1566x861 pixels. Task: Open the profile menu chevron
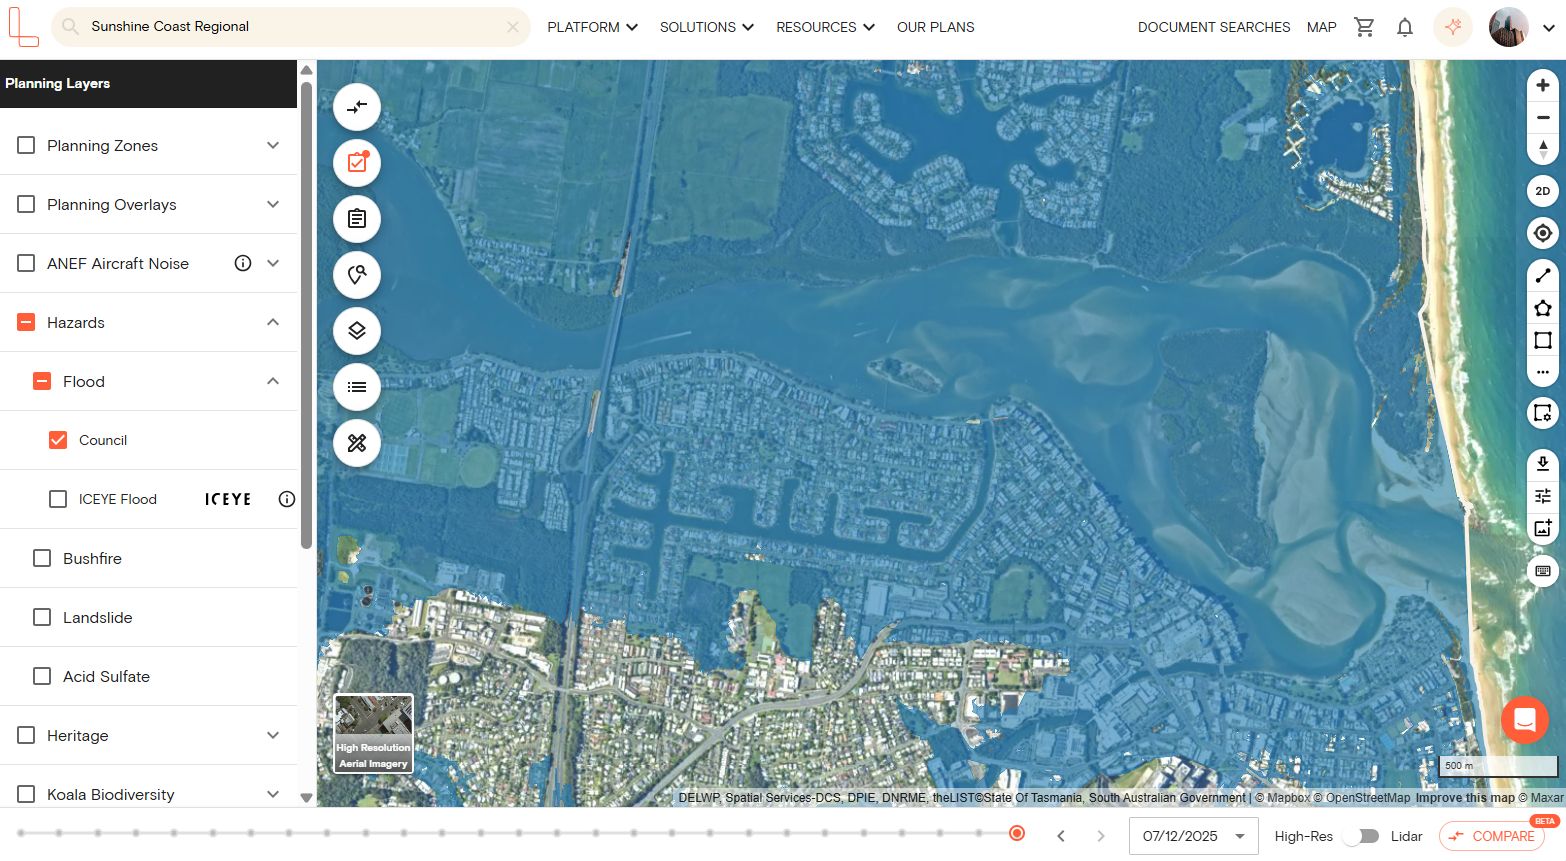coord(1548,28)
